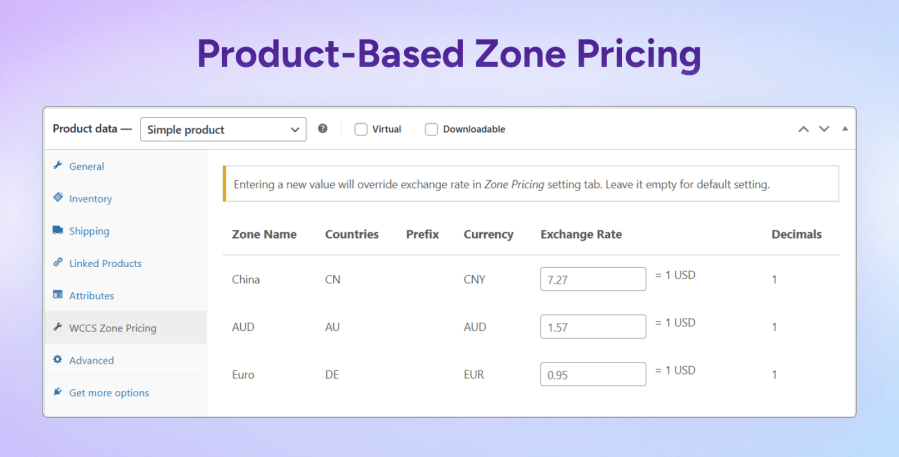
Task: Click the AU country code cell
Action: pyautogui.click(x=332, y=327)
